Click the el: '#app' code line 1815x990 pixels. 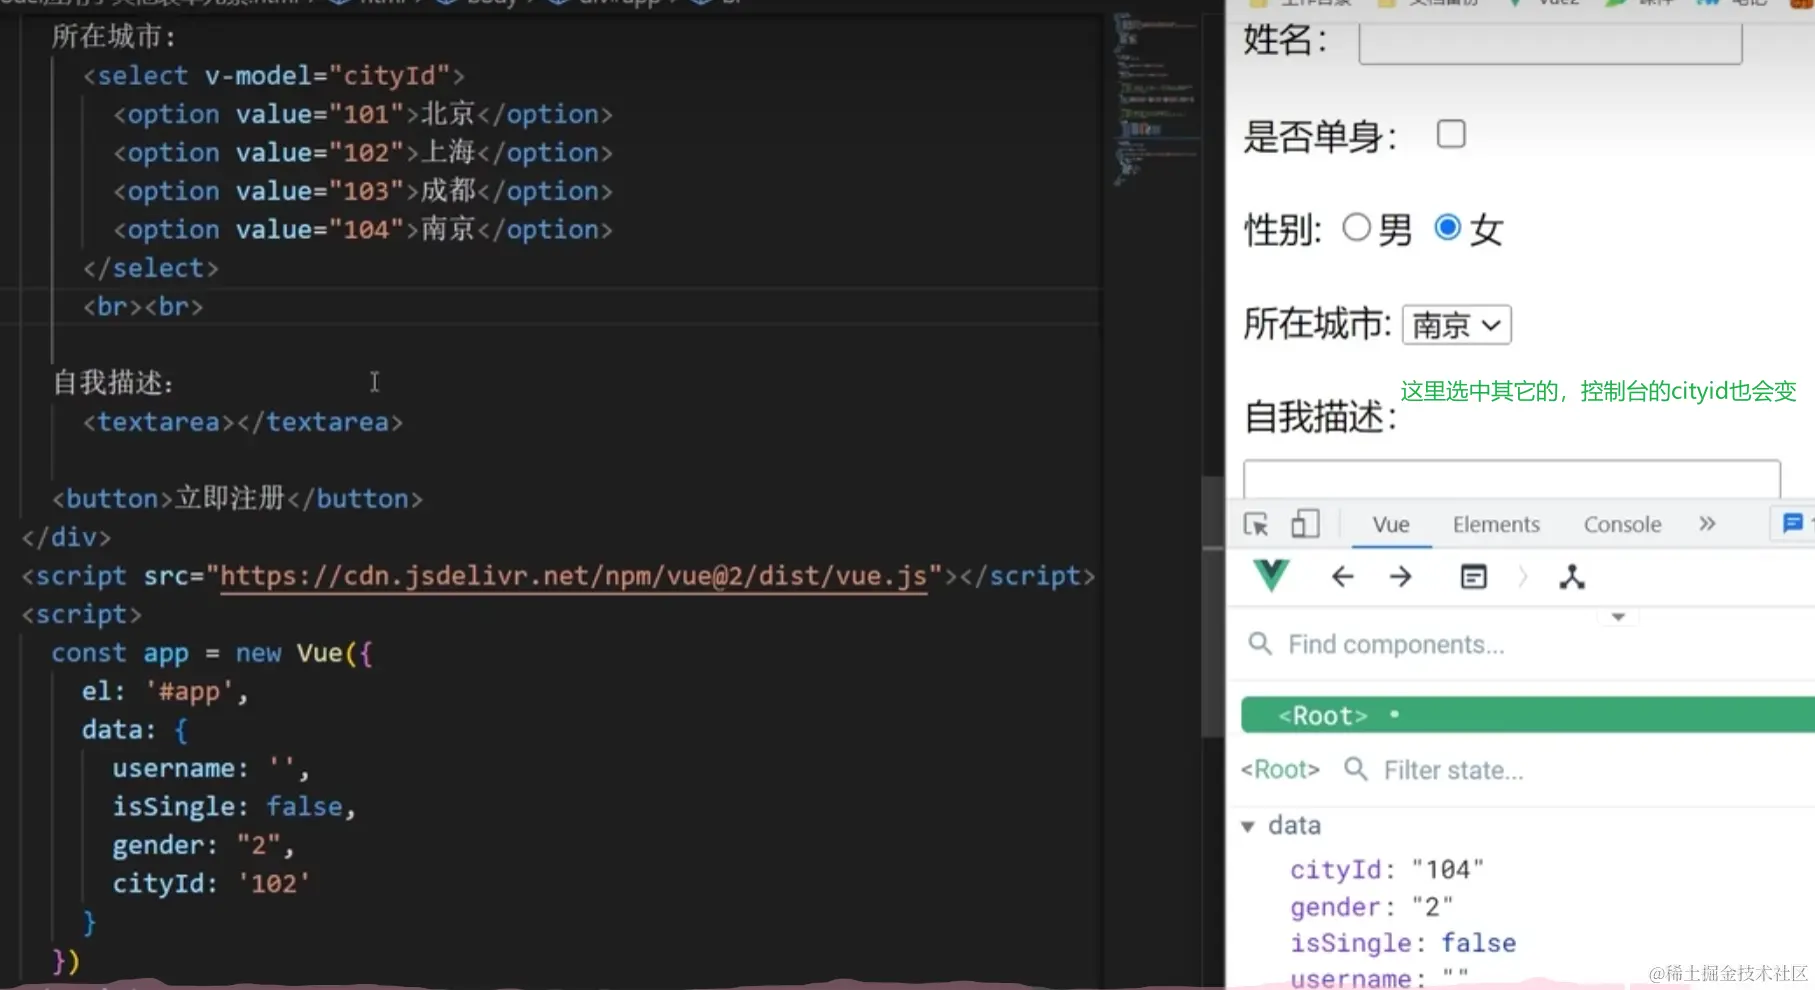pyautogui.click(x=165, y=691)
